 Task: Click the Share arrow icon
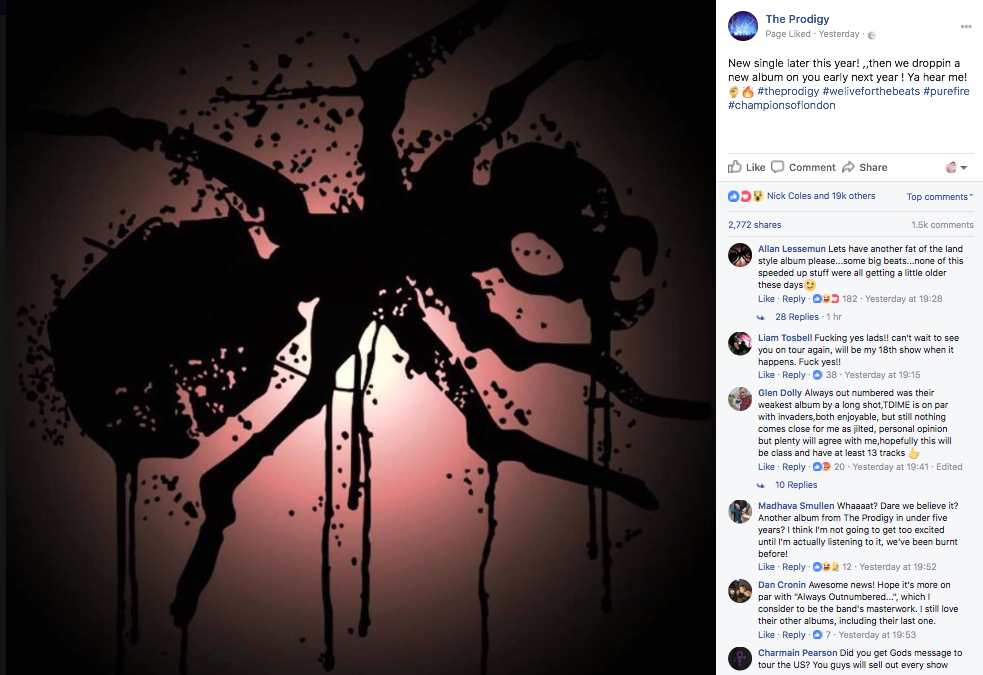point(848,167)
